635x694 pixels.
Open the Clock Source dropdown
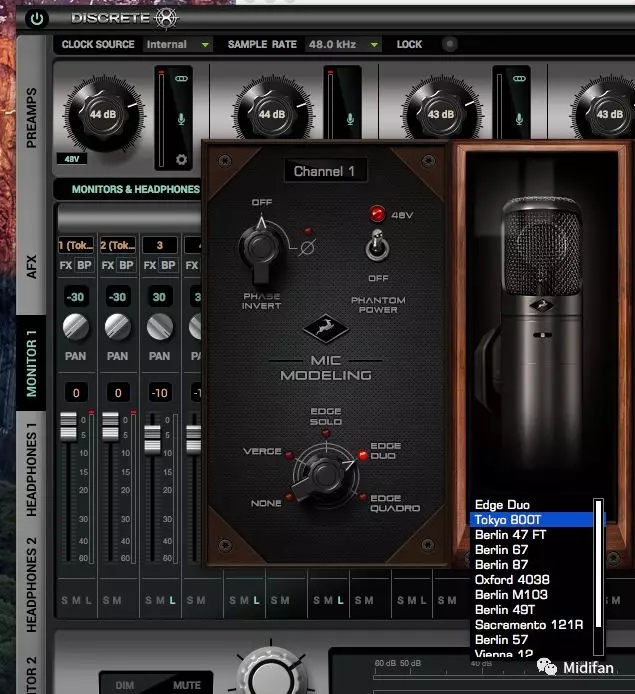coord(178,45)
